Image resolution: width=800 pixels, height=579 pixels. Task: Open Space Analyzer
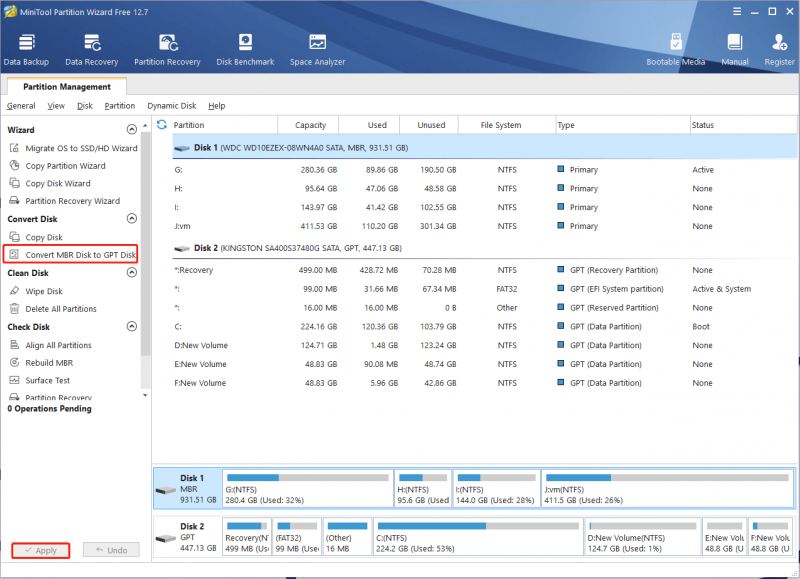pos(317,49)
